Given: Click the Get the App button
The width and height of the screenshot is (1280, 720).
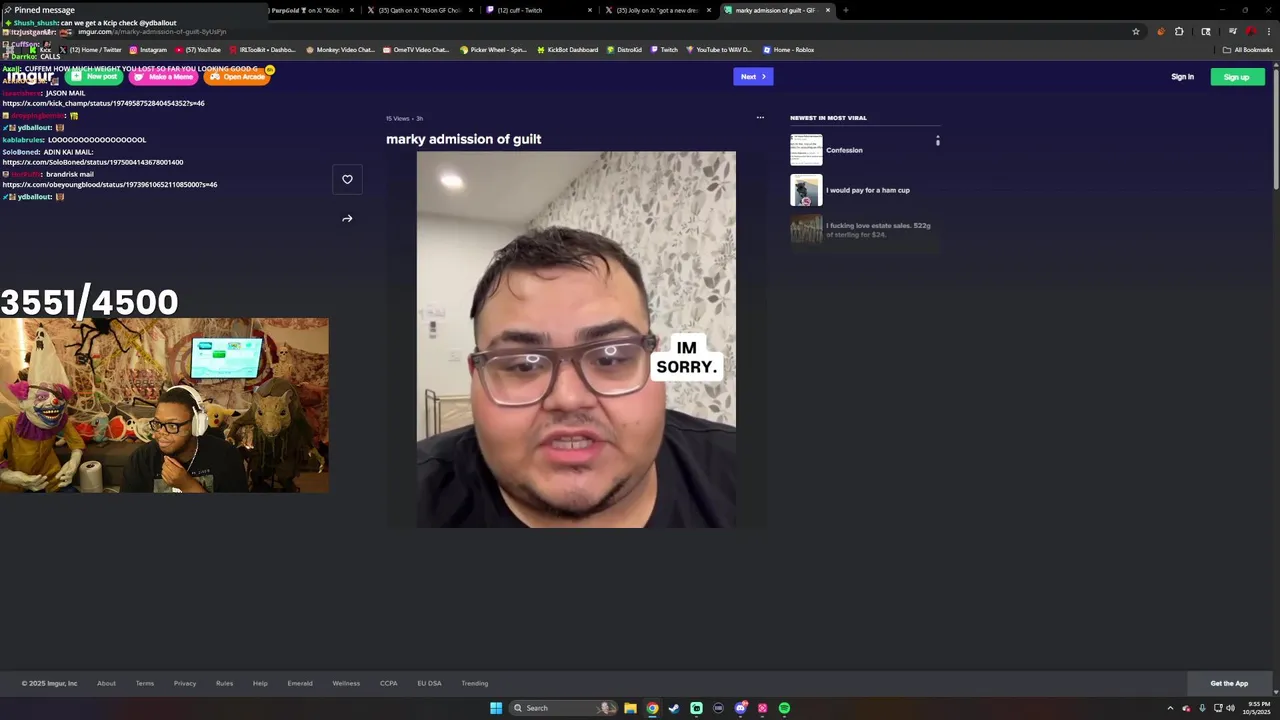Looking at the screenshot, I should pos(1229,684).
